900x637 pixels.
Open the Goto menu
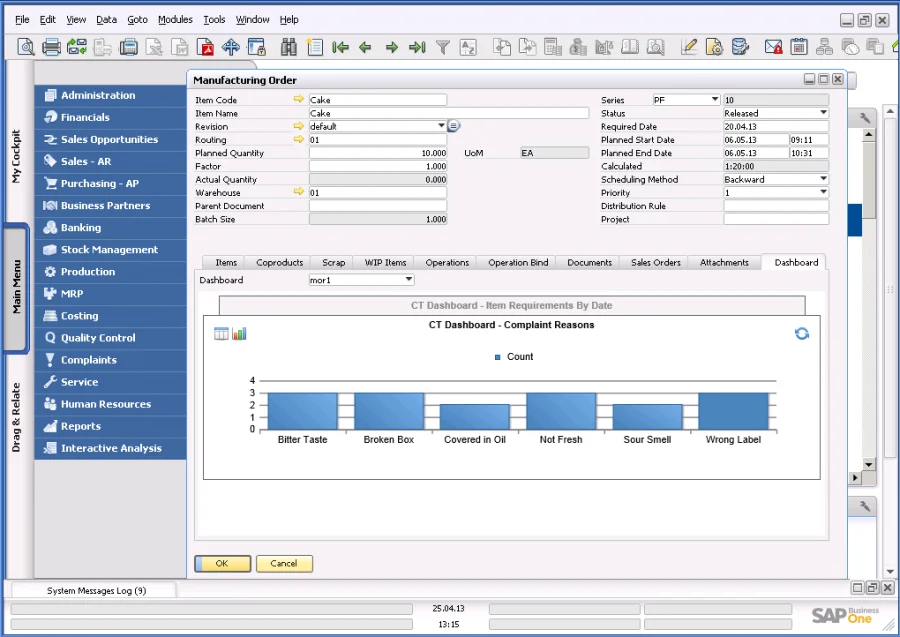click(137, 20)
